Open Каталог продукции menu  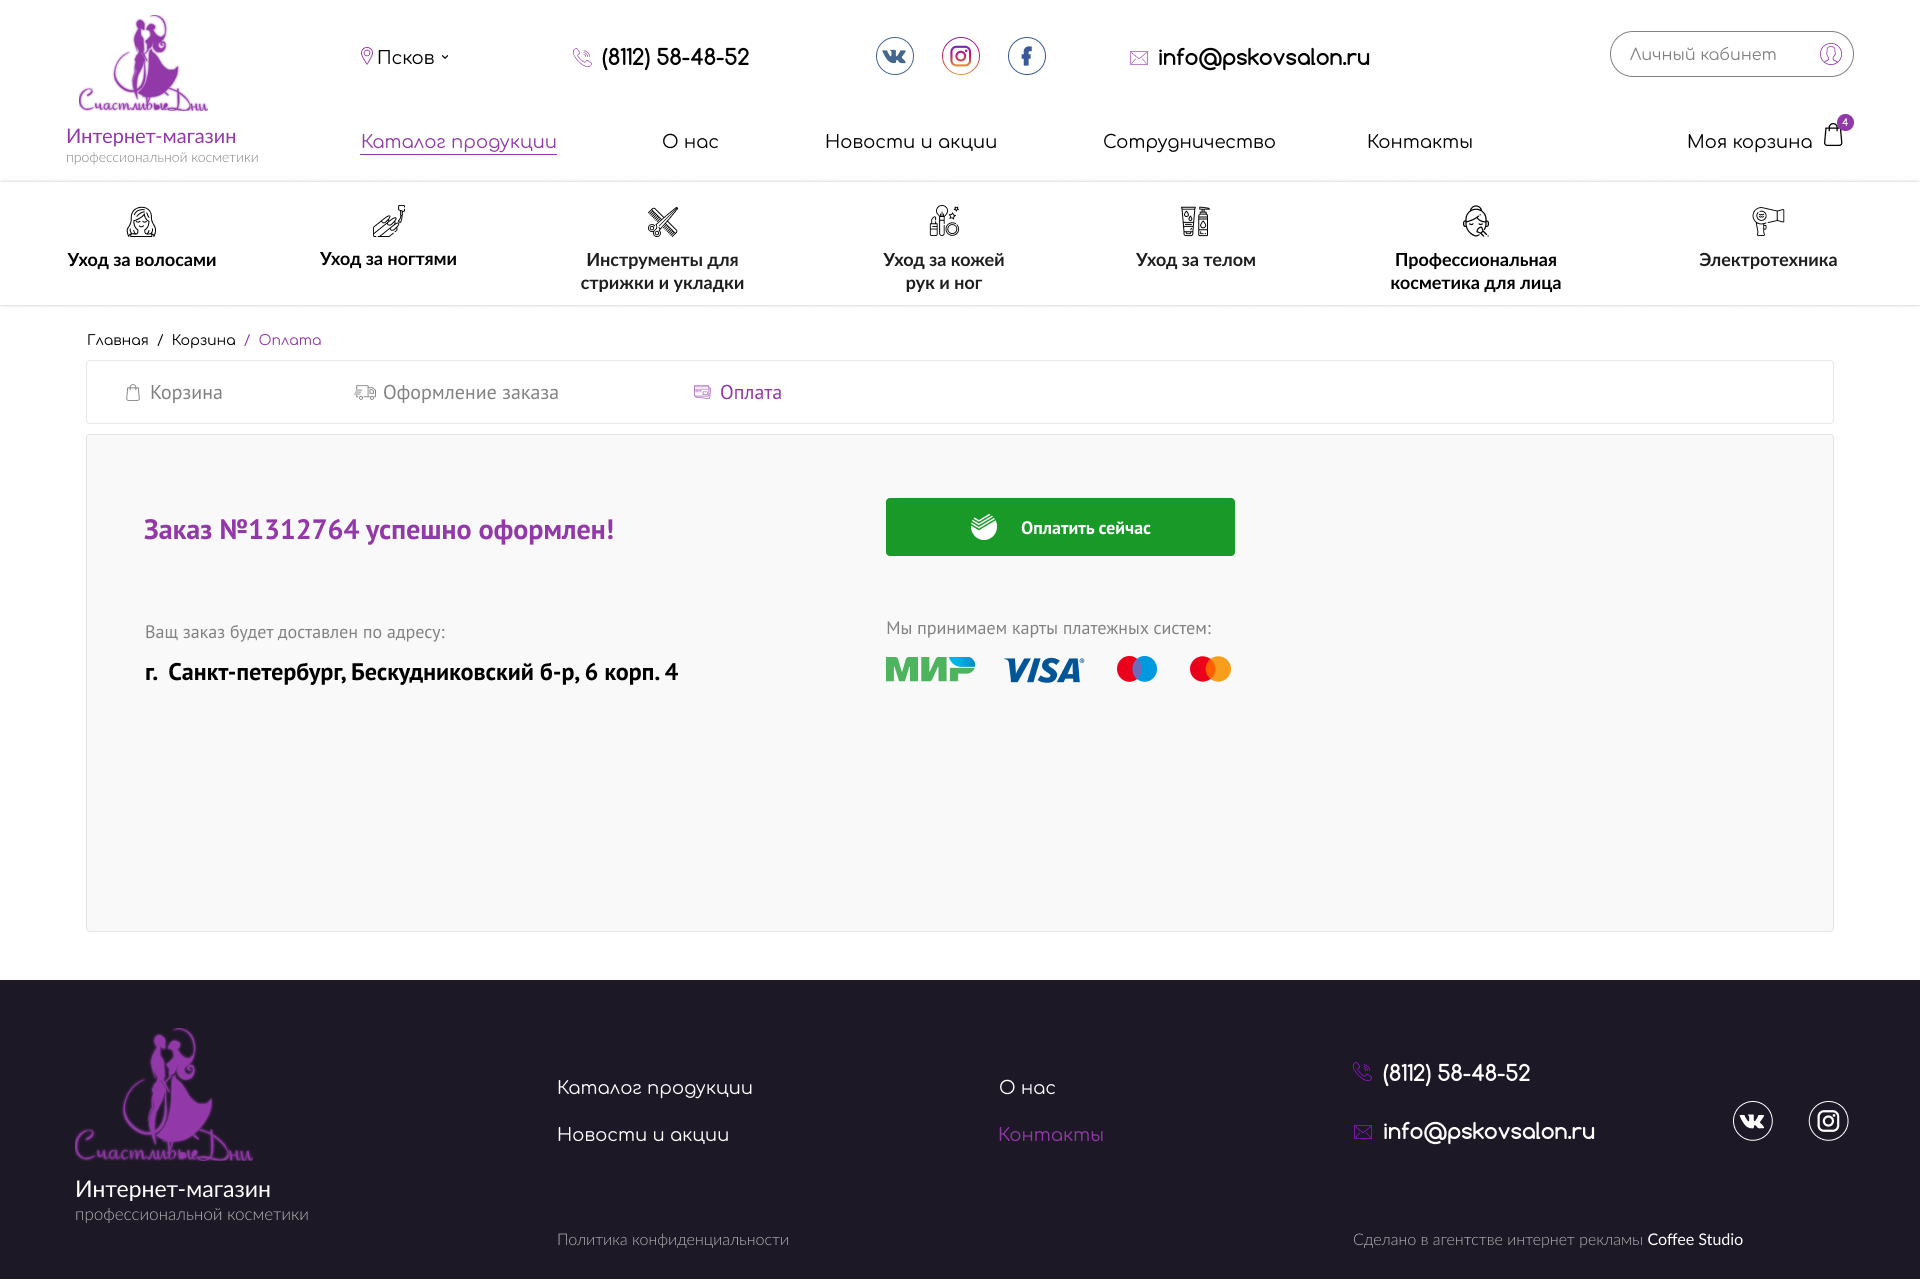click(x=458, y=142)
